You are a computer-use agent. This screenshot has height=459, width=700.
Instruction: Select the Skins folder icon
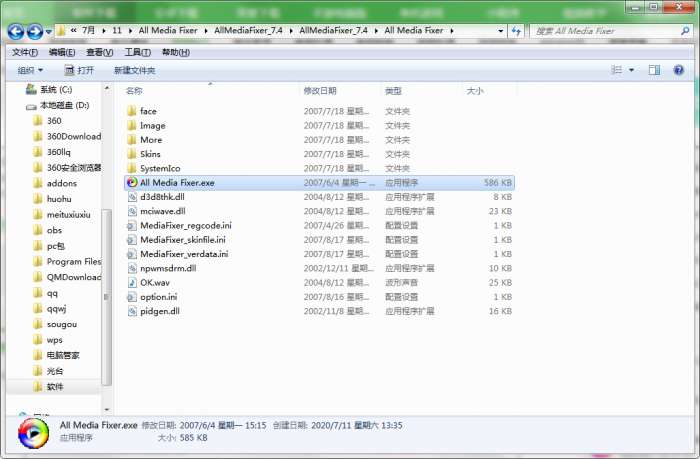coord(132,154)
